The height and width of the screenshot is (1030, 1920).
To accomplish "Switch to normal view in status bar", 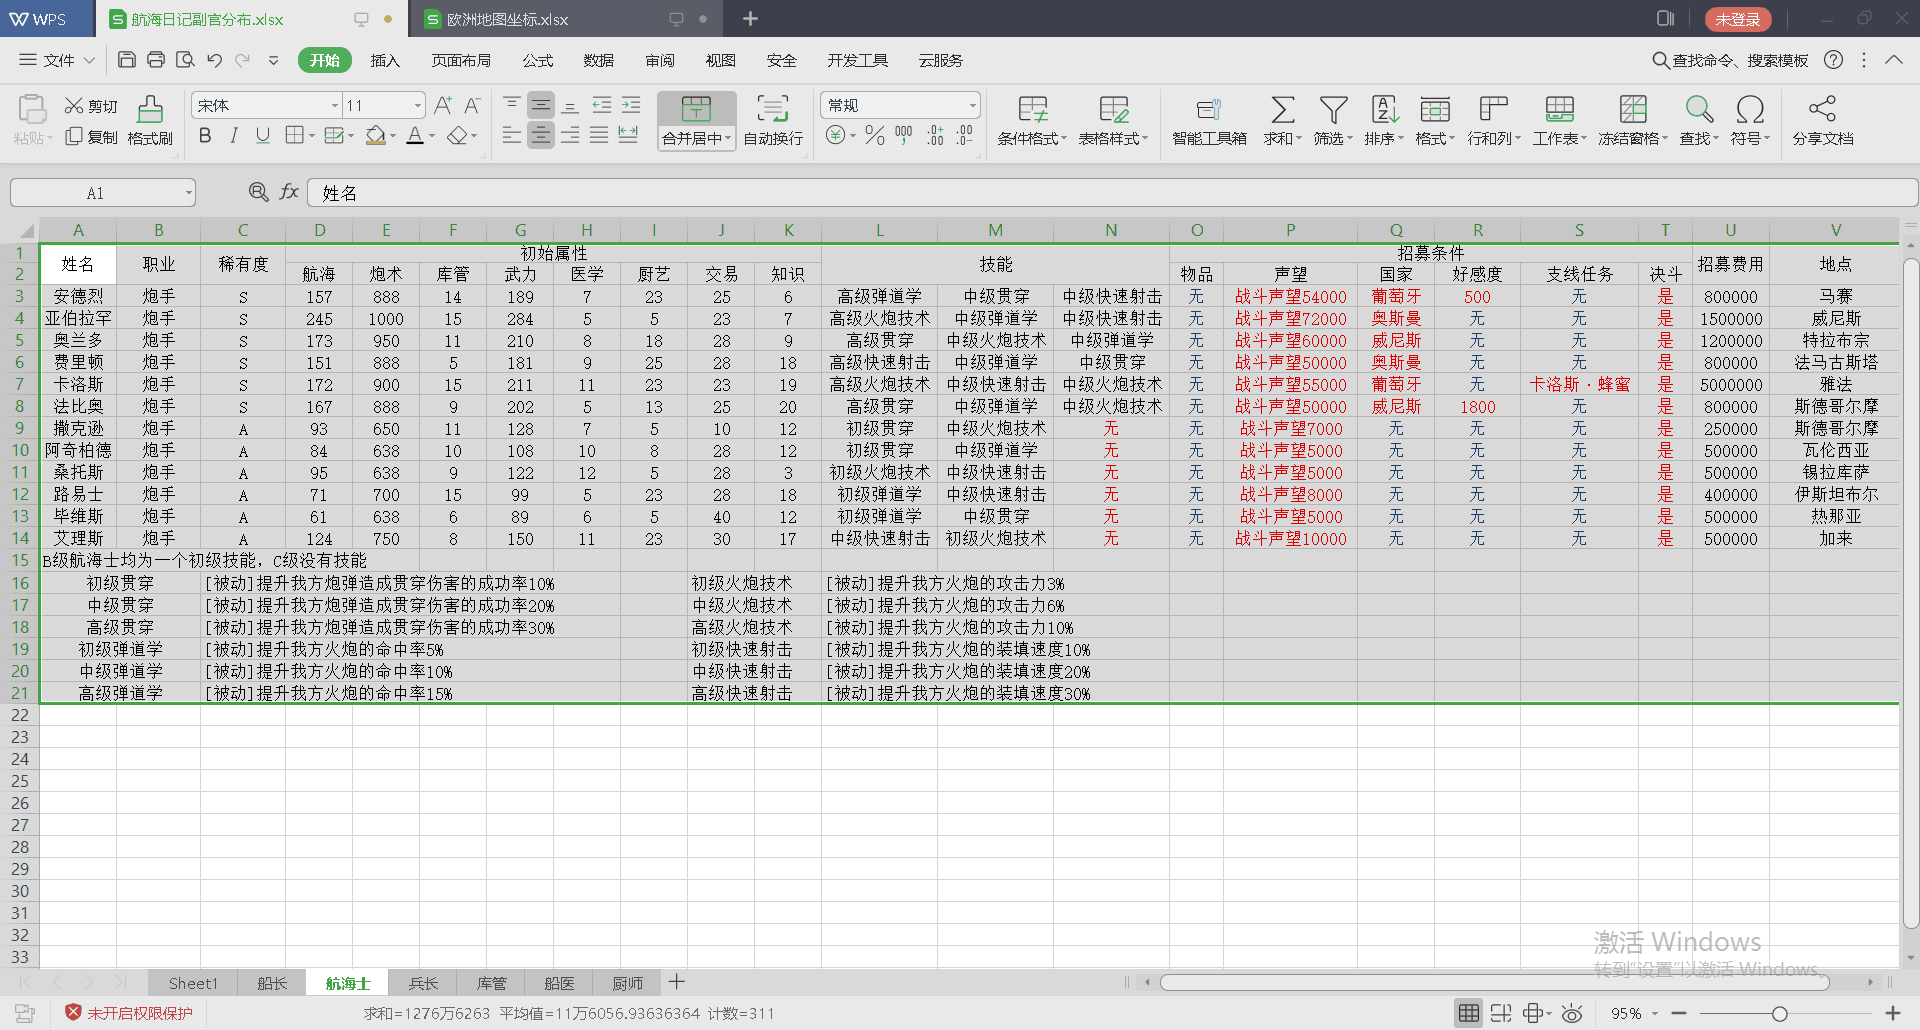I will pyautogui.click(x=1468, y=1013).
